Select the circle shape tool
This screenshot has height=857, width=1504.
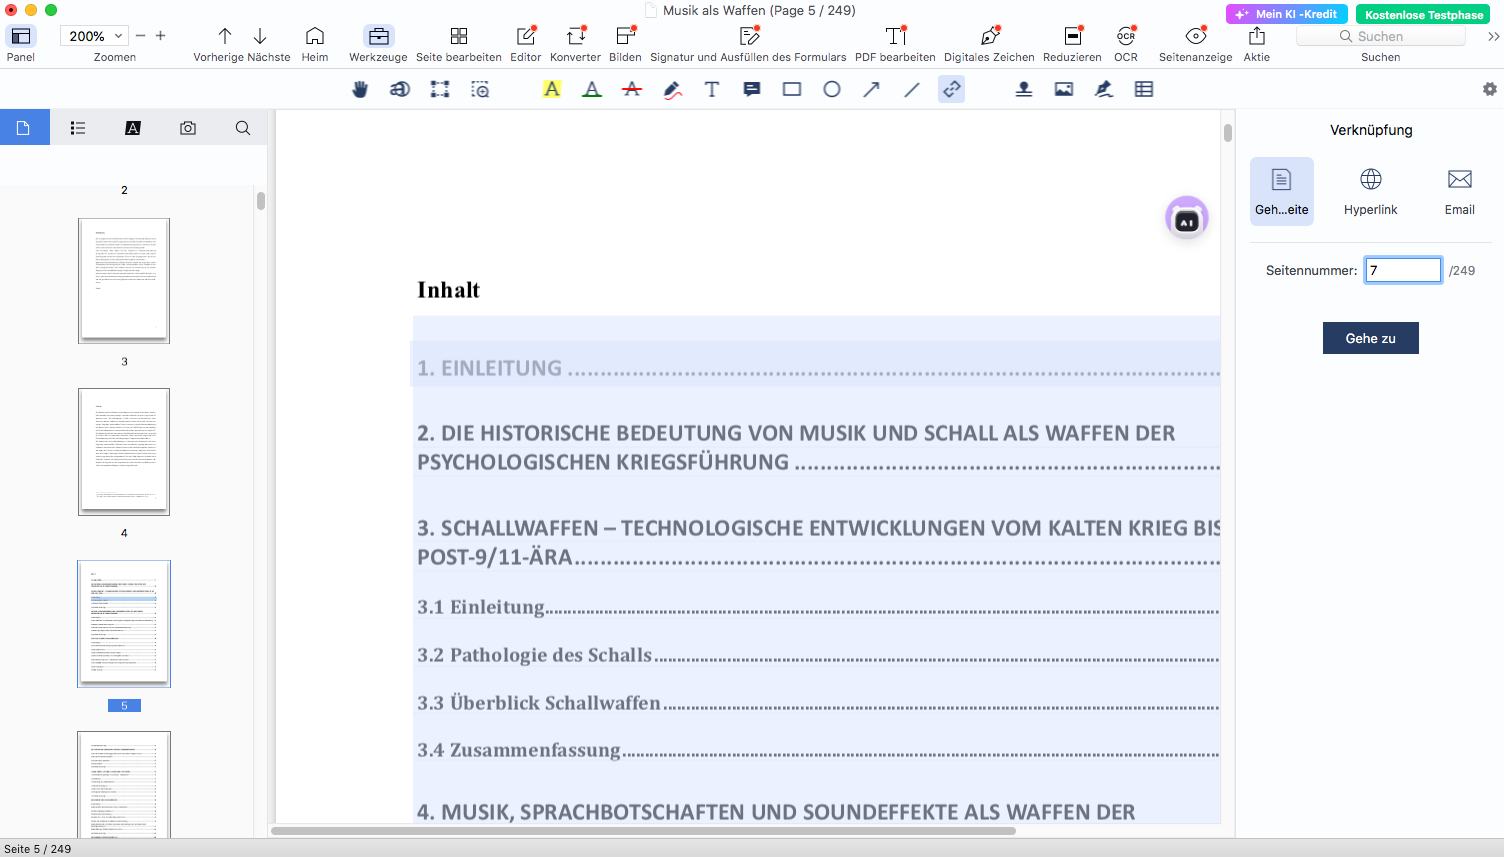pyautogui.click(x=832, y=89)
